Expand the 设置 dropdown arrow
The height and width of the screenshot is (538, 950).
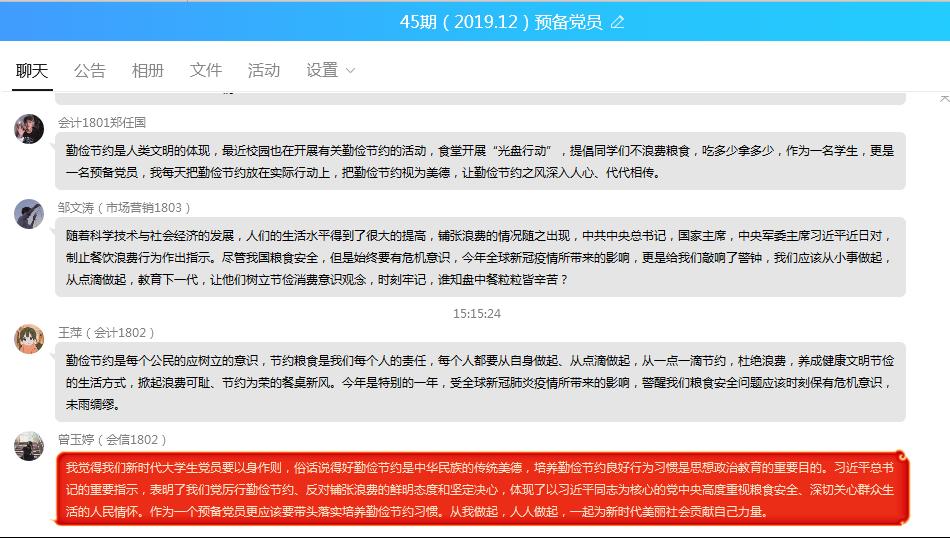[x=350, y=71]
